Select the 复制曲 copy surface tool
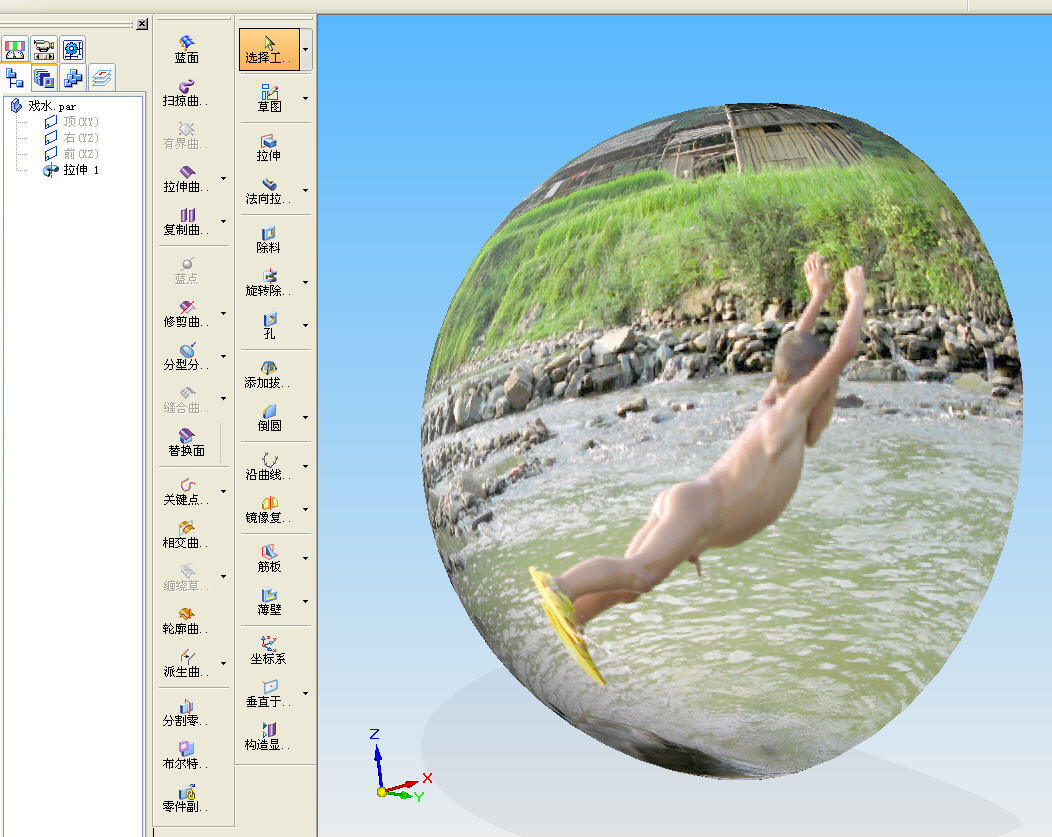Viewport: 1052px width, 837px height. [185, 222]
